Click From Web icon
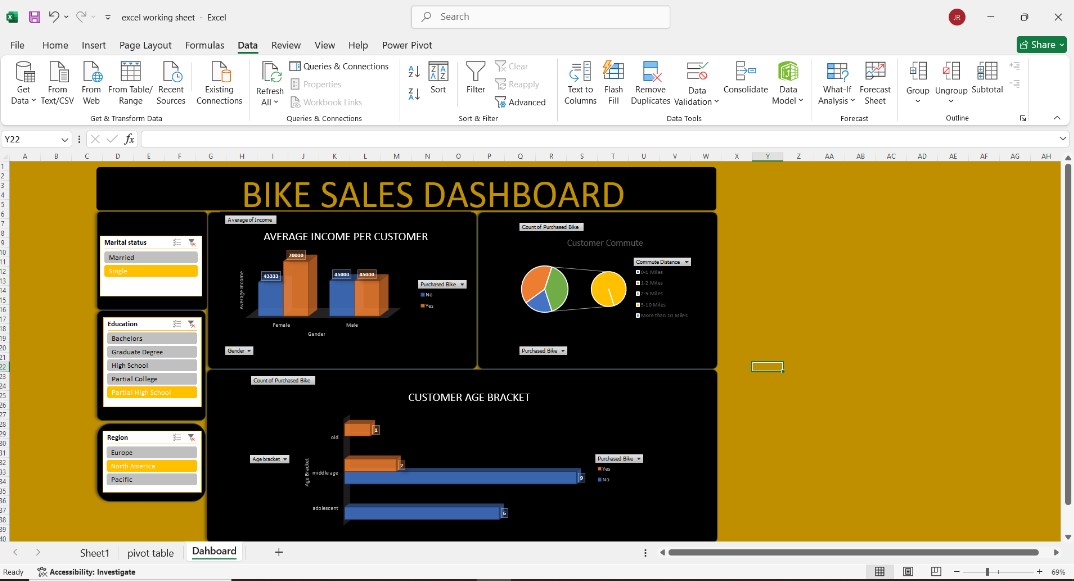The image size is (1074, 581). tap(92, 72)
